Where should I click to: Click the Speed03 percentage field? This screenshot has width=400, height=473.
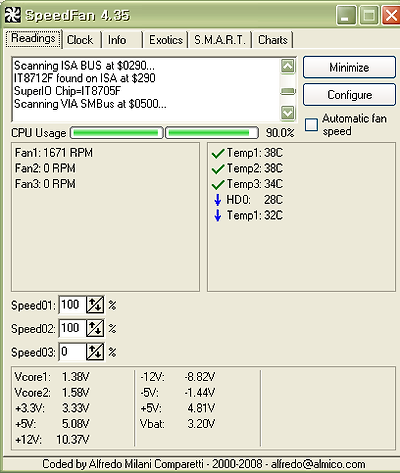pos(72,352)
